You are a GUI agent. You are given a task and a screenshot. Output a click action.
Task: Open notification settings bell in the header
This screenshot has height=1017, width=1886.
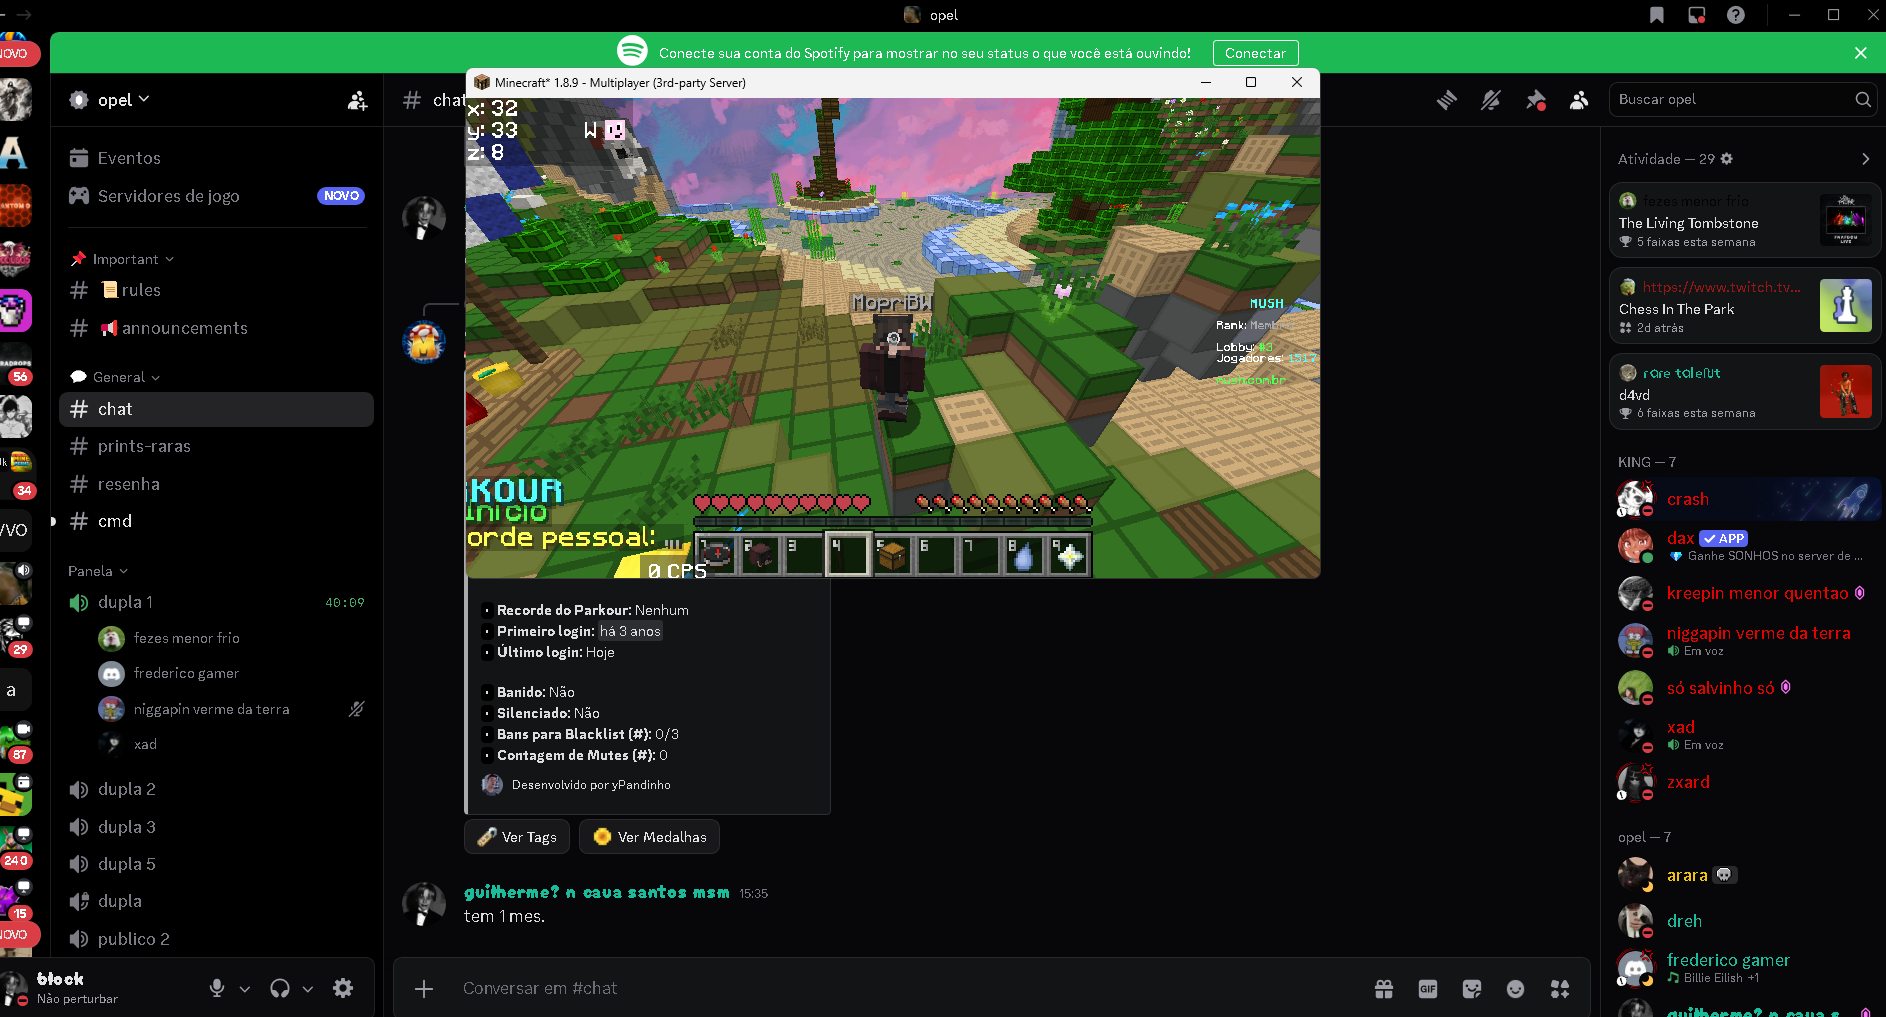coord(1491,100)
